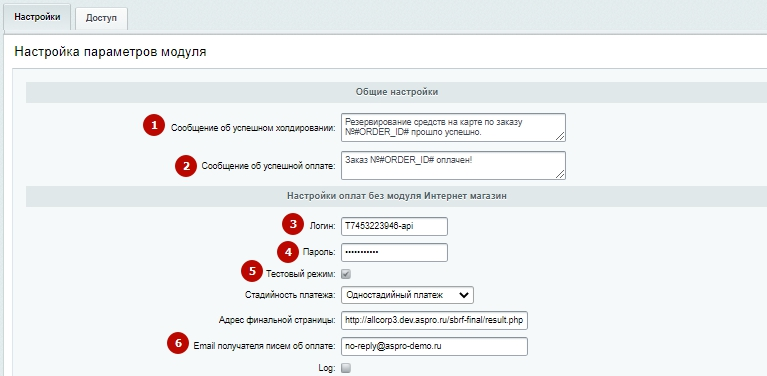767x376 pixels.
Task: Click the Настройка параметров модуля title
Action: click(110, 52)
